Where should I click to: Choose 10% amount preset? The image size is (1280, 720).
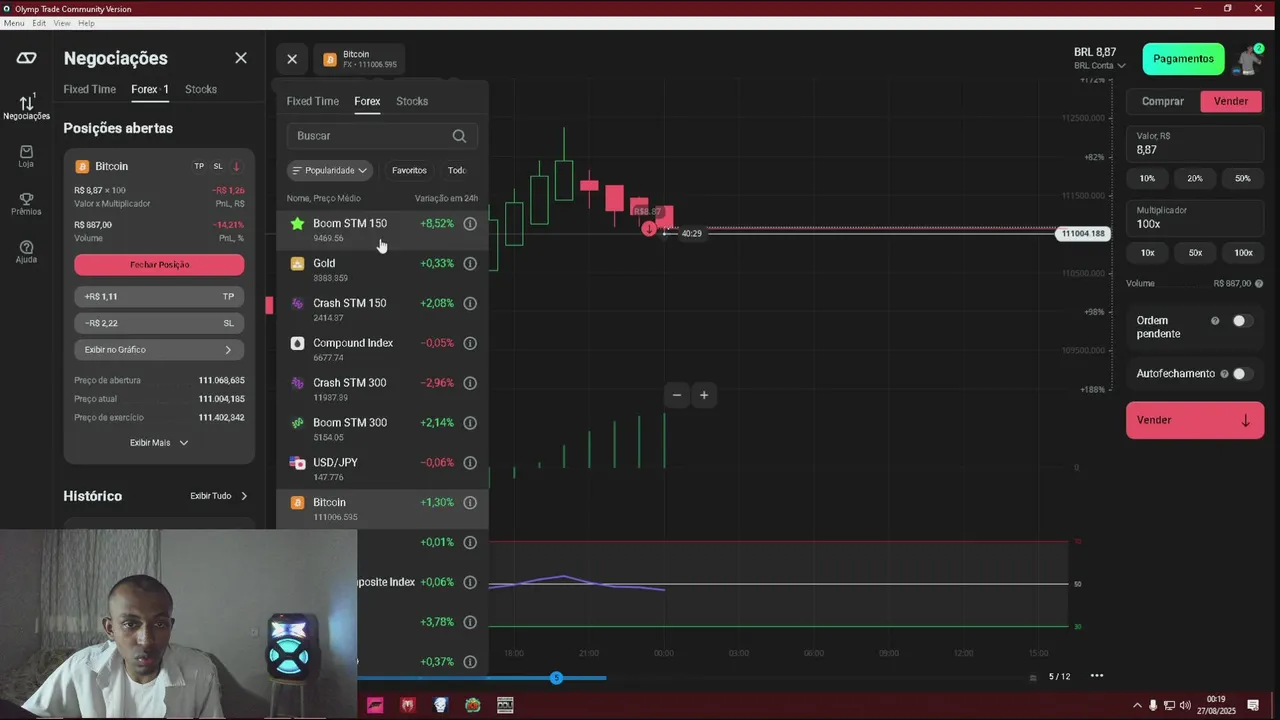click(1148, 179)
